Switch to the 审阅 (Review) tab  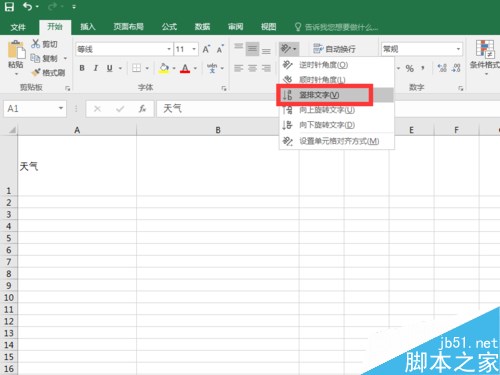tap(236, 27)
